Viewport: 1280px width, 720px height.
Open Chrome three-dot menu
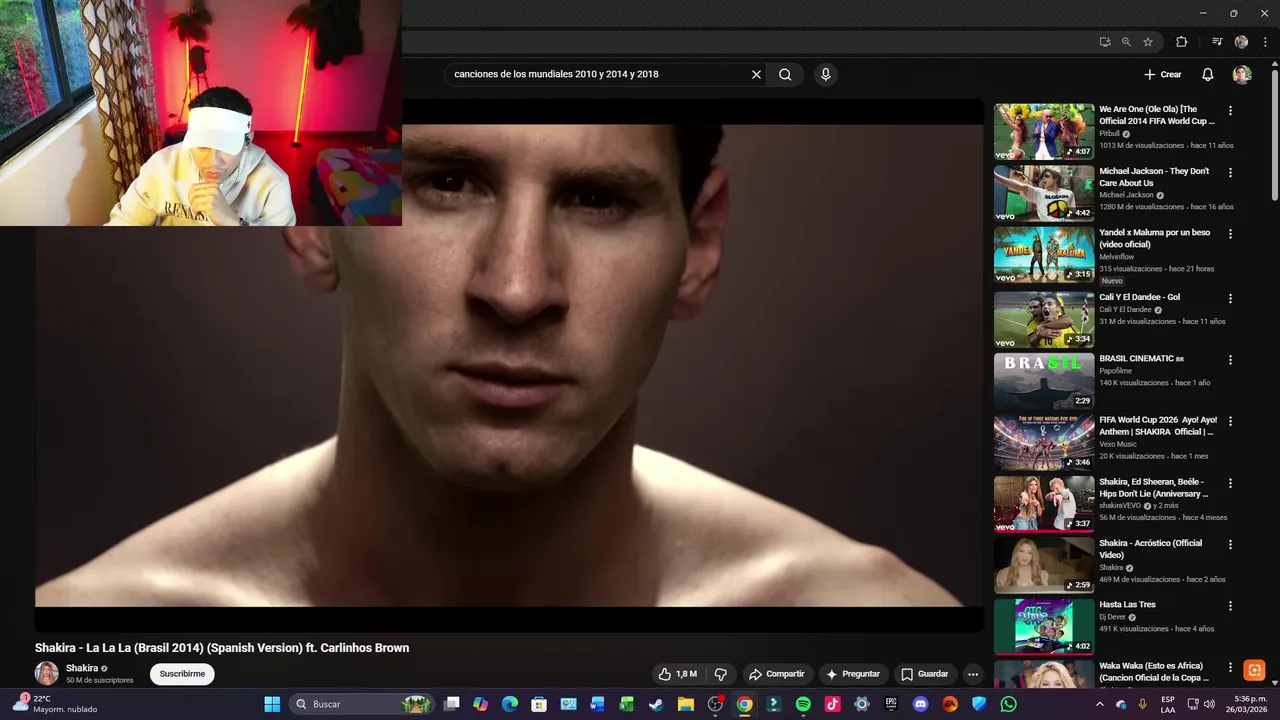(1264, 42)
